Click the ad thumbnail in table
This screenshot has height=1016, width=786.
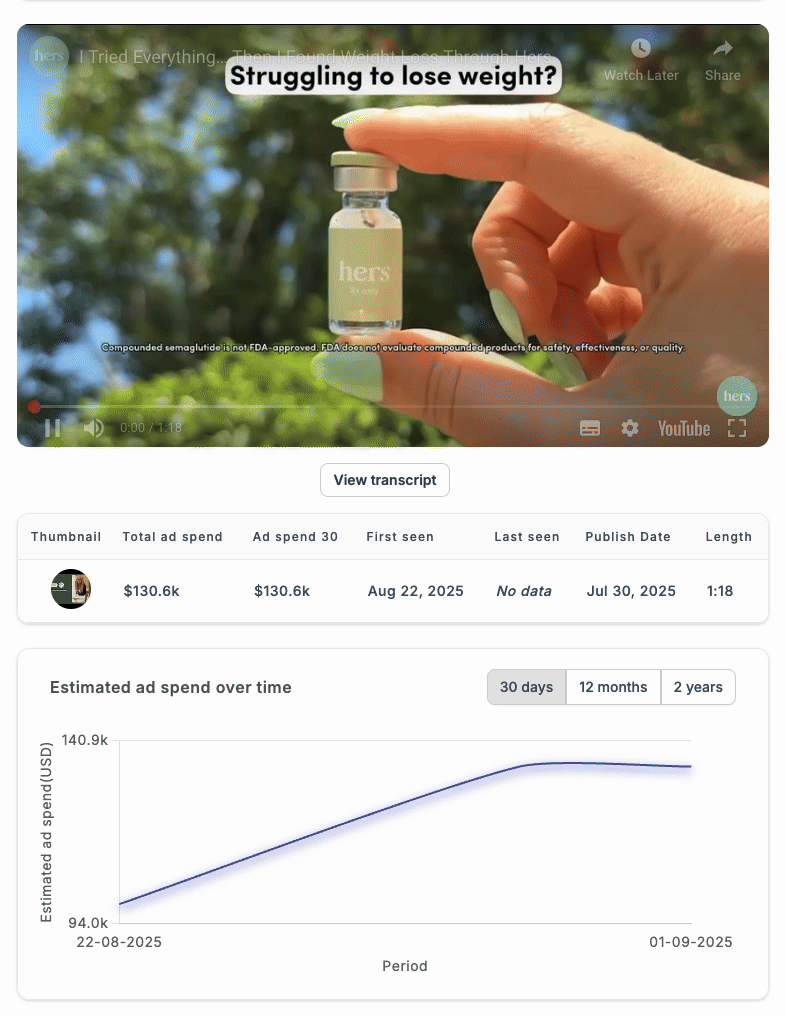pyautogui.click(x=71, y=589)
